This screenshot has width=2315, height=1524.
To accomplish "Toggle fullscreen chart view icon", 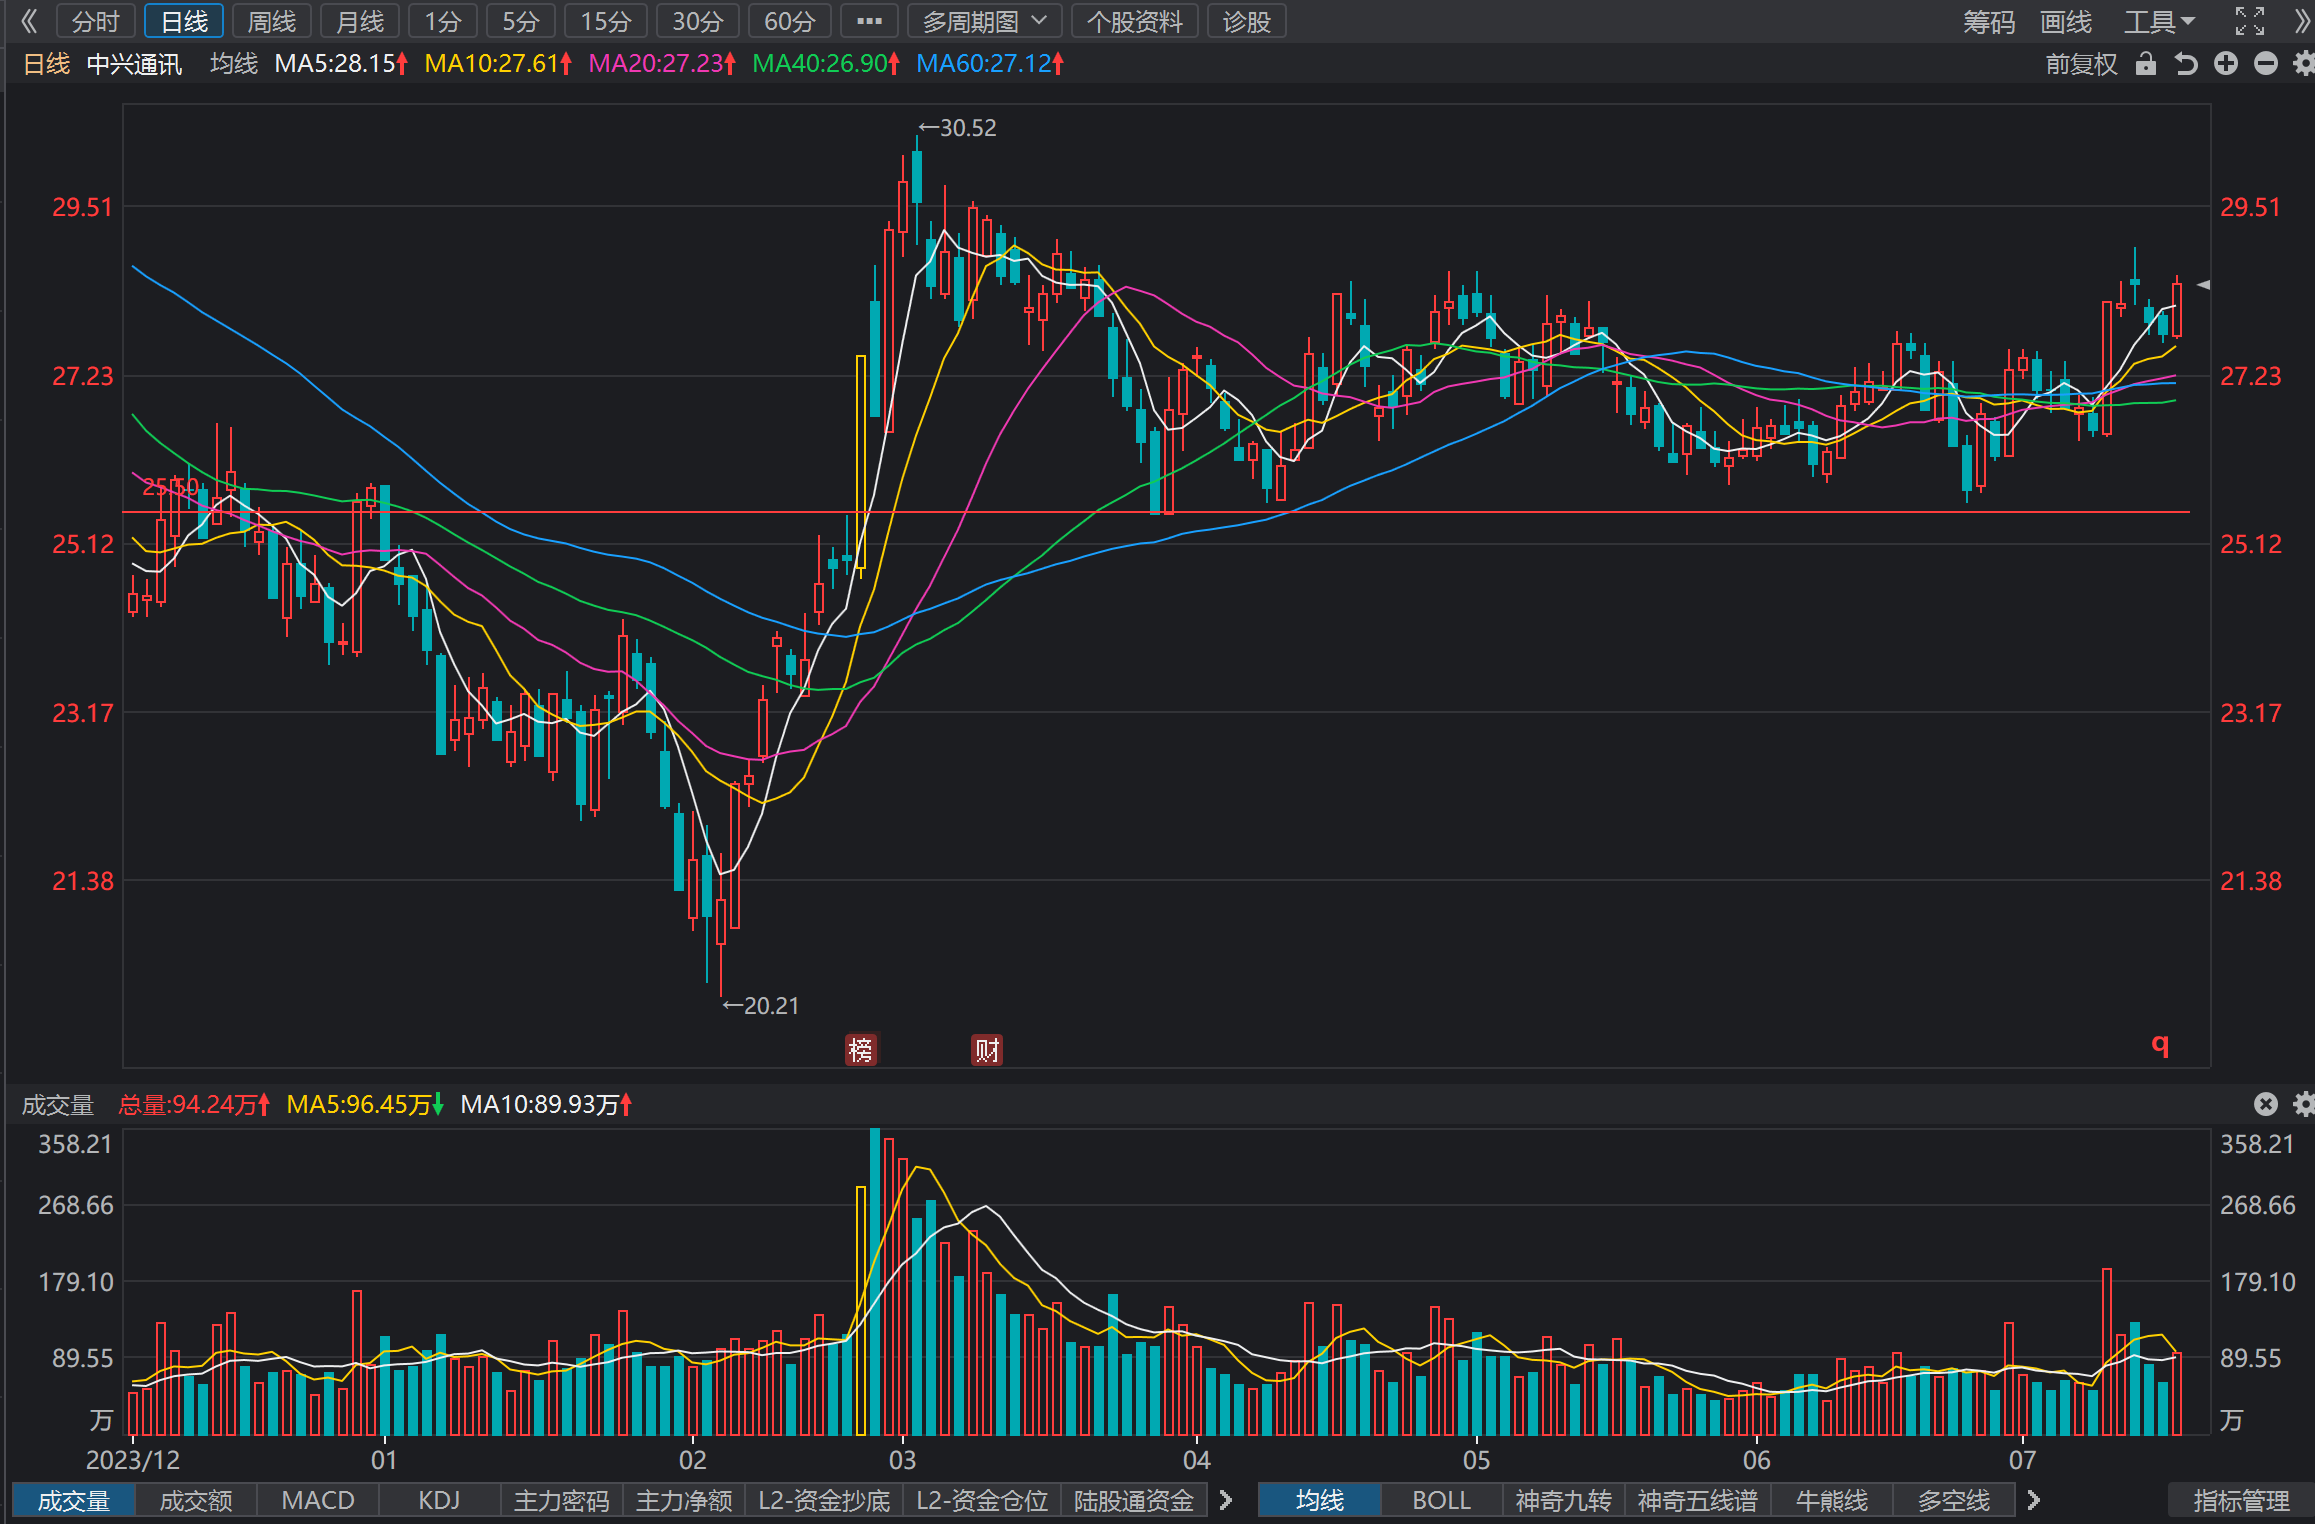I will [x=2249, y=21].
